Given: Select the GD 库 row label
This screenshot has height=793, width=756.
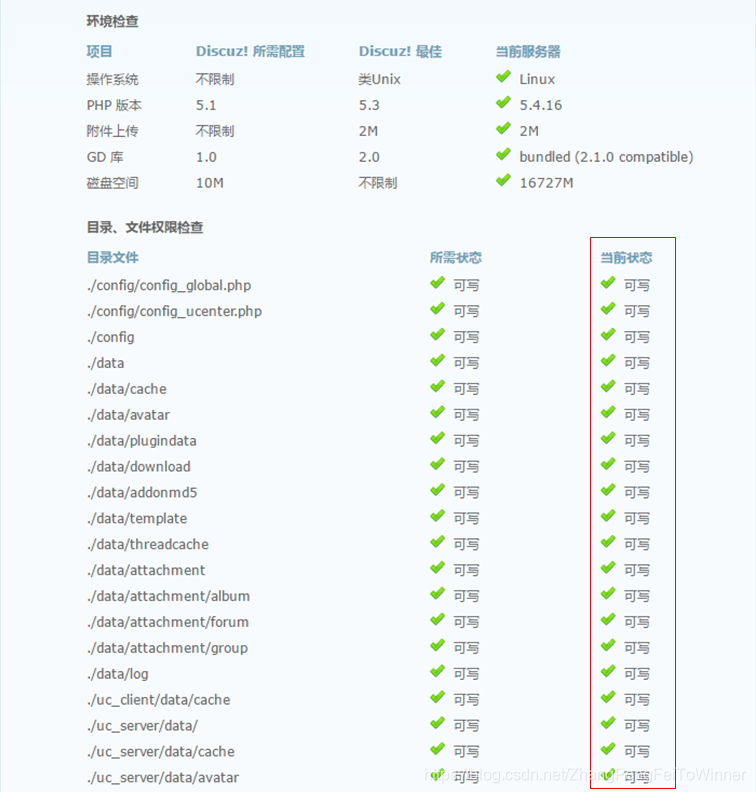Looking at the screenshot, I should [105, 157].
